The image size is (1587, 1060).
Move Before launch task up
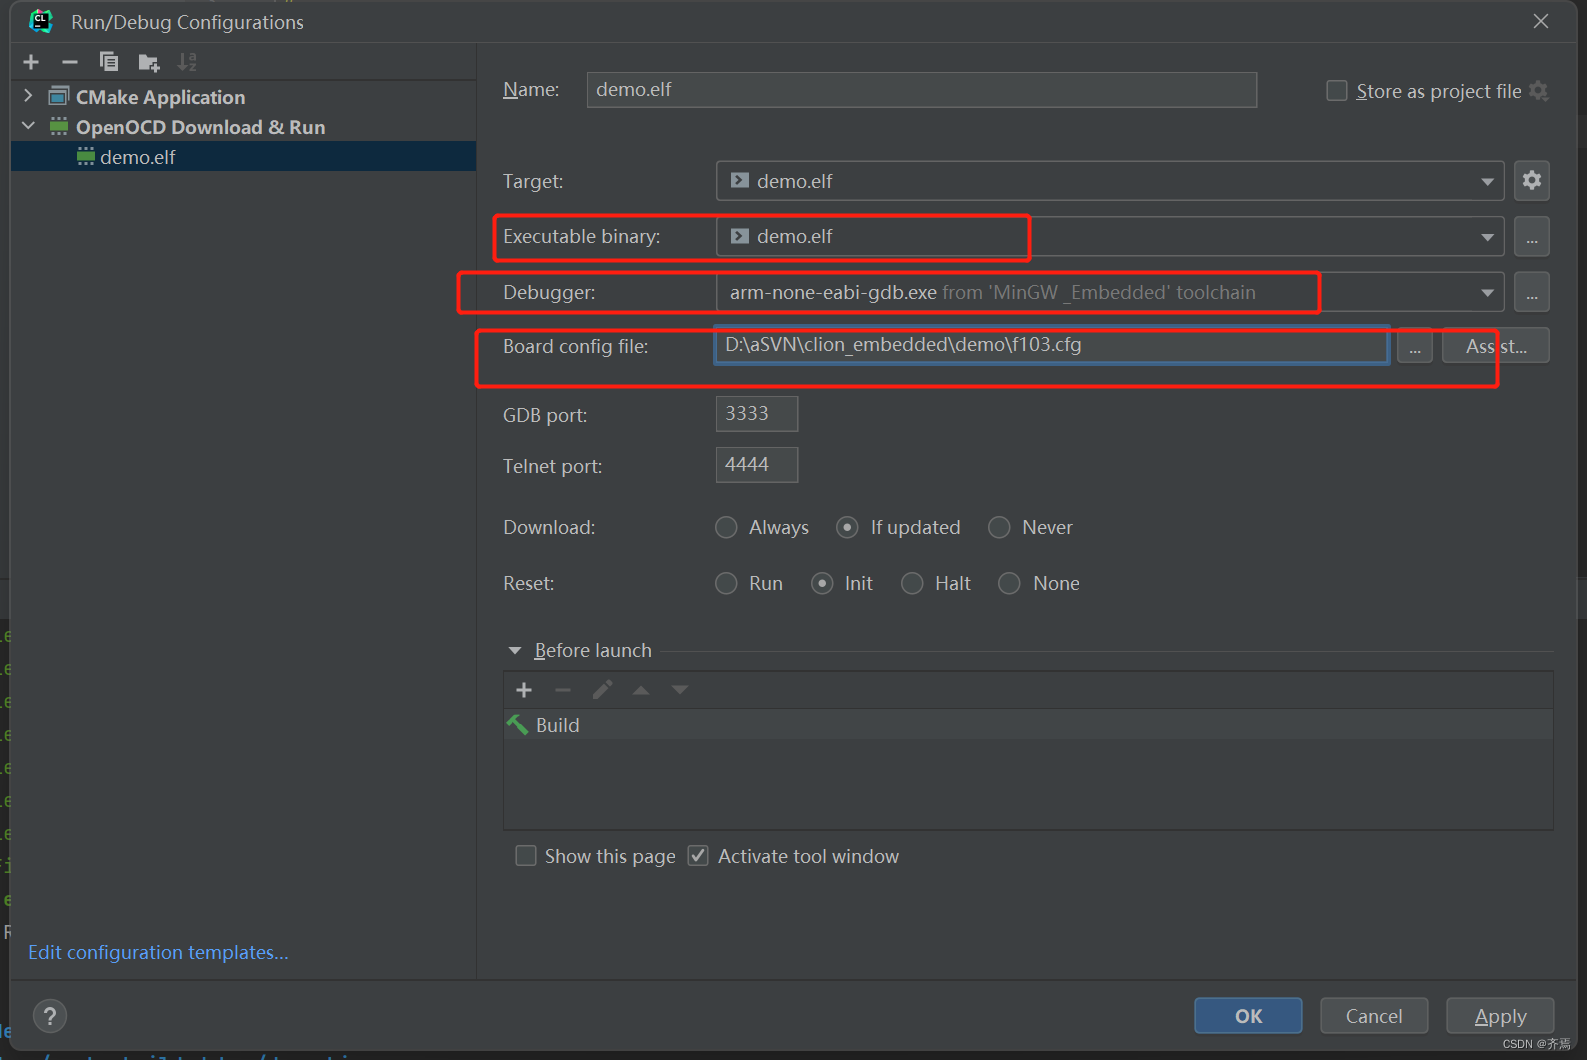click(641, 690)
